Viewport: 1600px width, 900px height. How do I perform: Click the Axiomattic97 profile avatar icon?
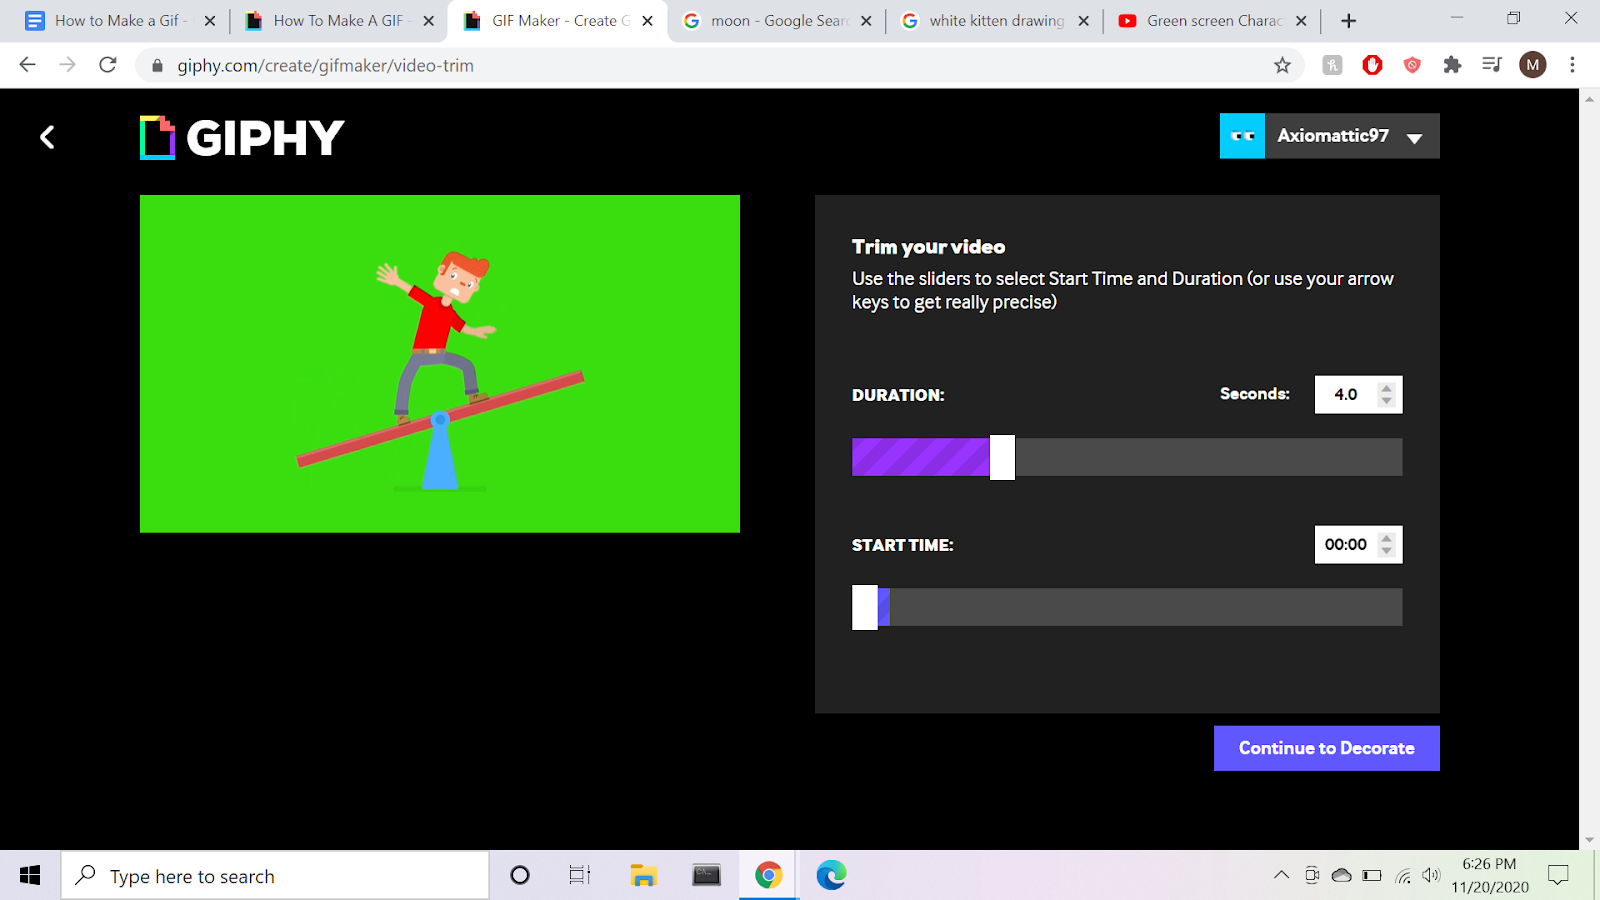click(x=1242, y=135)
